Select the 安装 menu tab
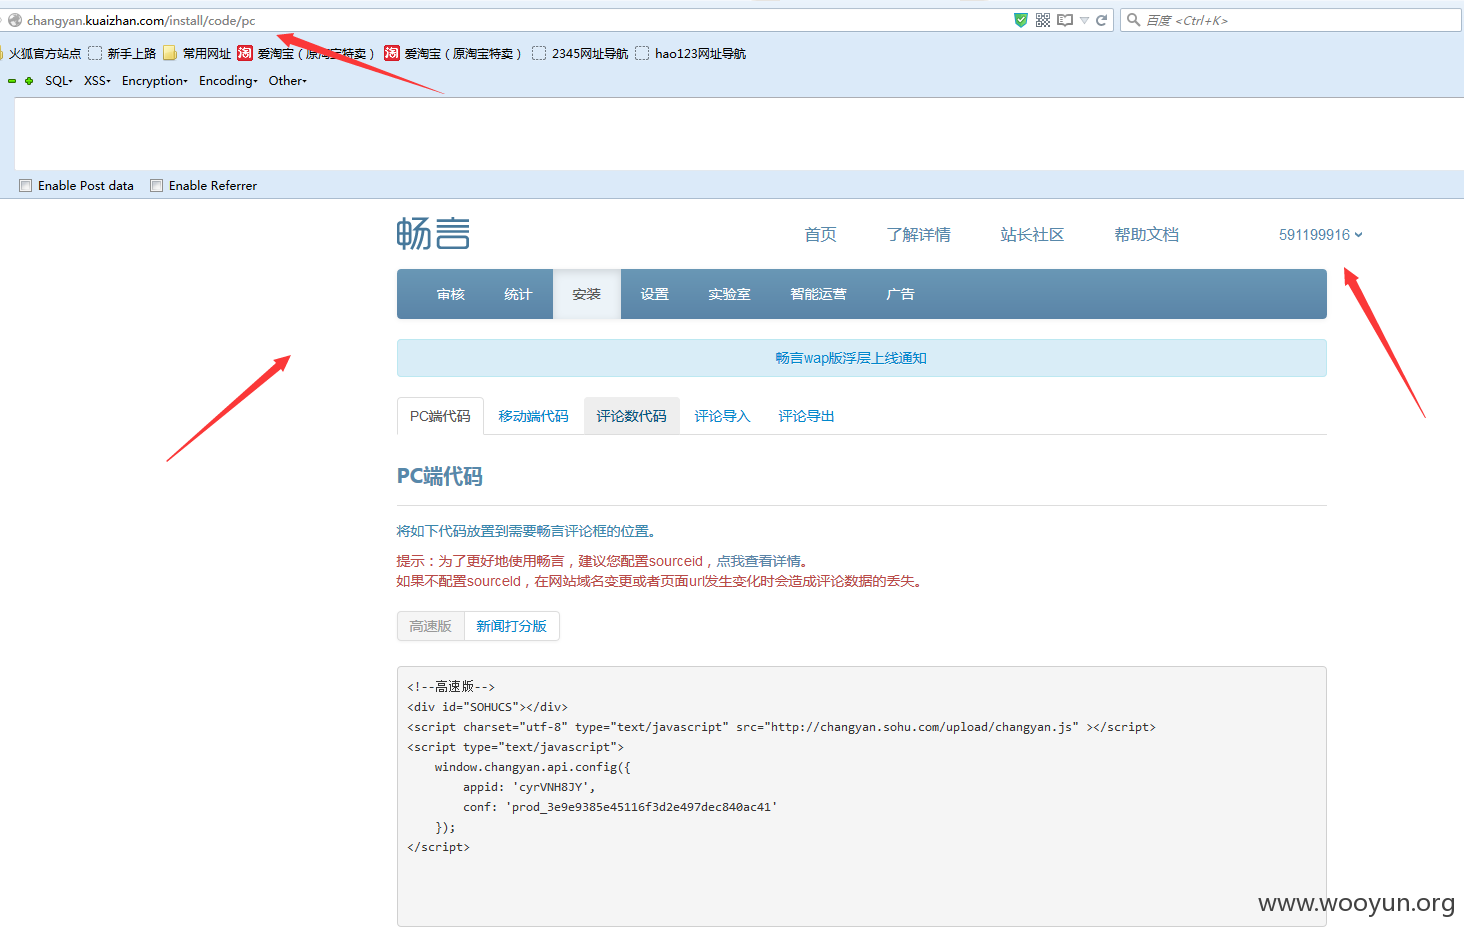This screenshot has width=1464, height=932. pos(587,294)
